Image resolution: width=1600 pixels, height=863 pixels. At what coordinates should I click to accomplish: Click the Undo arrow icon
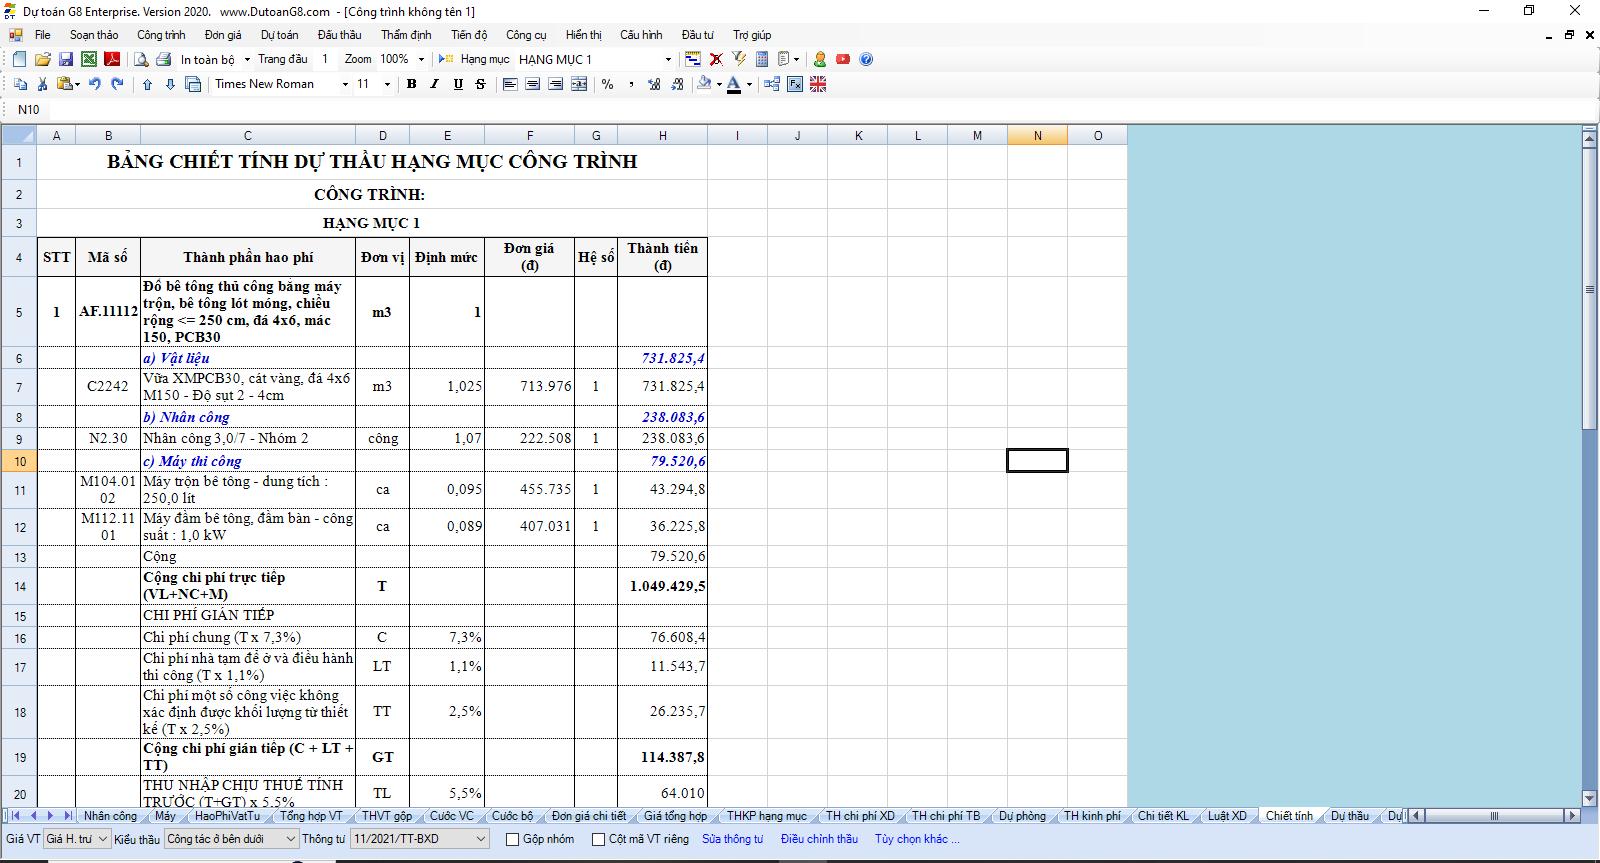[95, 84]
